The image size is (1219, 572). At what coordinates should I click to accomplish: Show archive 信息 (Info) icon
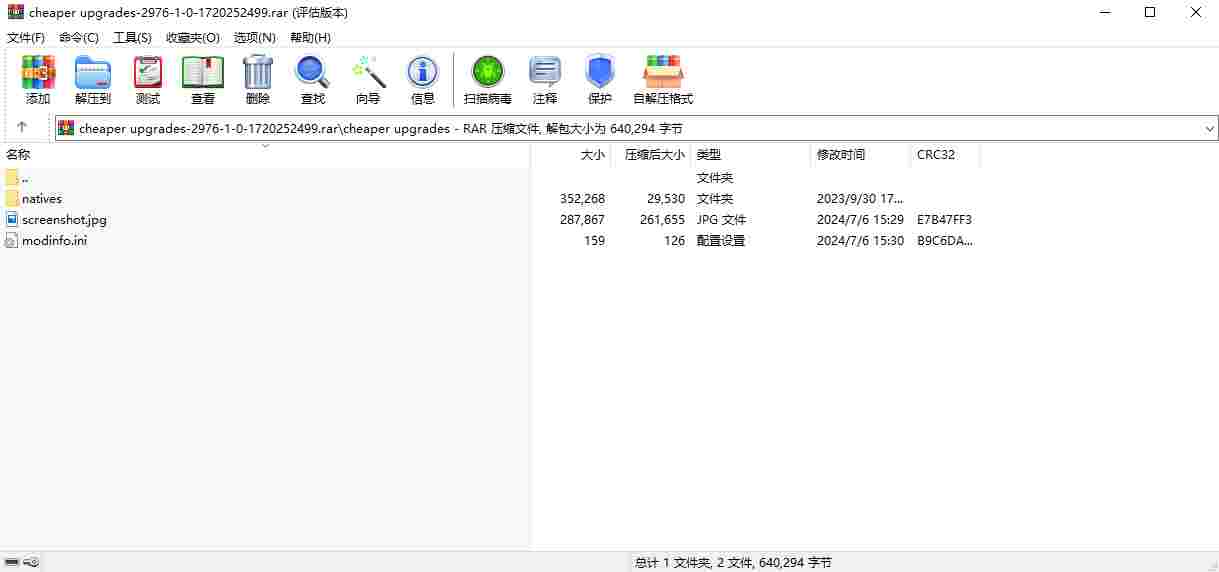tap(423, 72)
